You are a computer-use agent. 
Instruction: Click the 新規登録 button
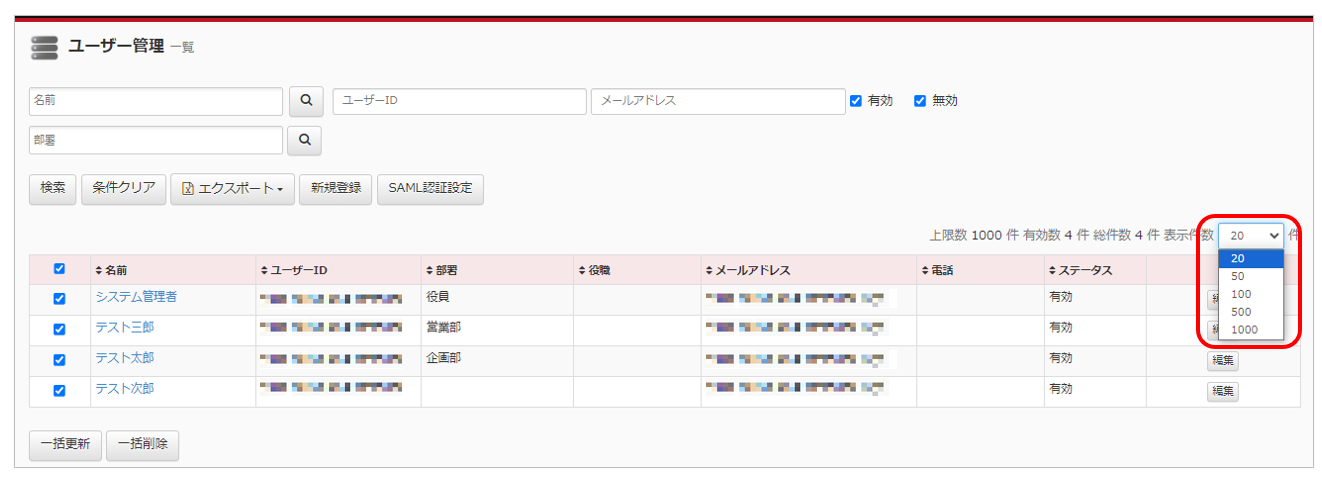[336, 188]
